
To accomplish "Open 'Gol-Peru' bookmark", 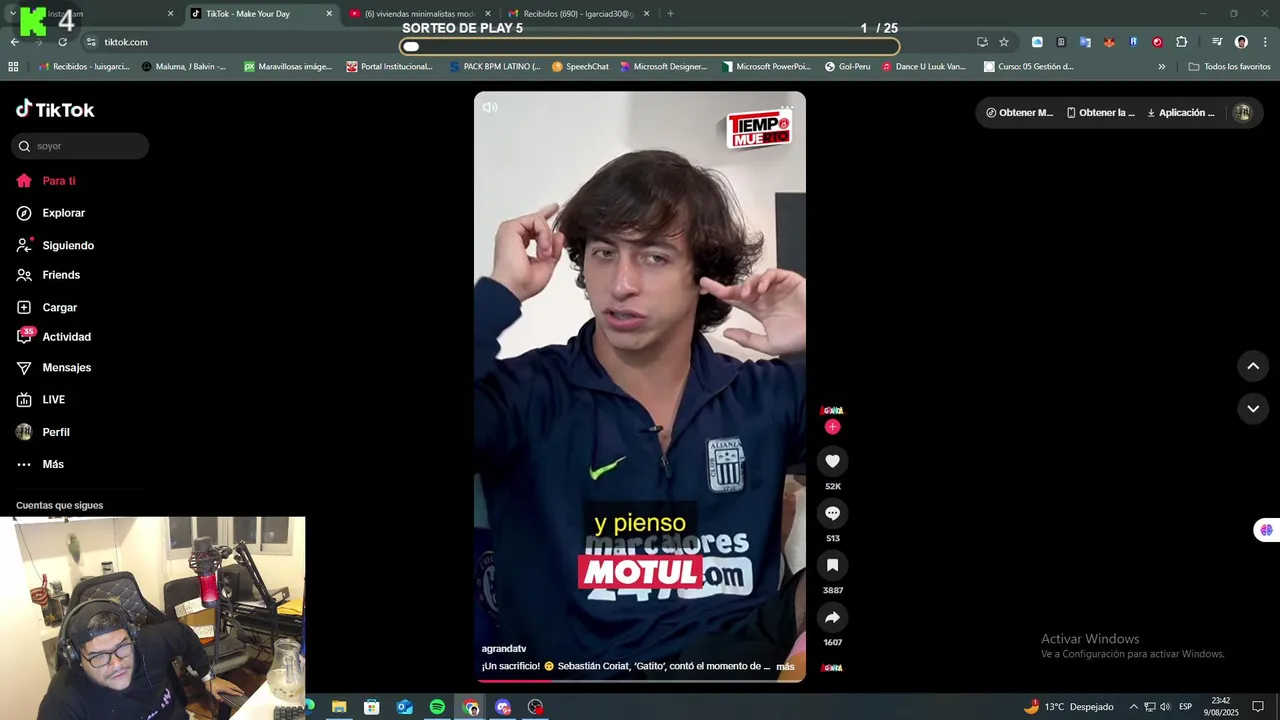I will (x=848, y=67).
